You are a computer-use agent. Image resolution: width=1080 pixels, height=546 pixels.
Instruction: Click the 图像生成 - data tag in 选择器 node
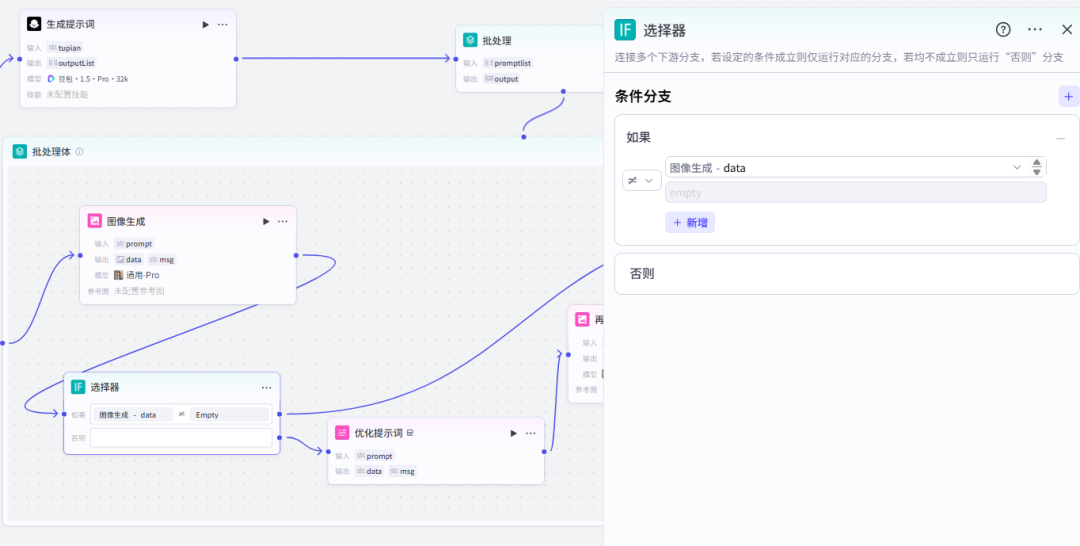pos(132,414)
